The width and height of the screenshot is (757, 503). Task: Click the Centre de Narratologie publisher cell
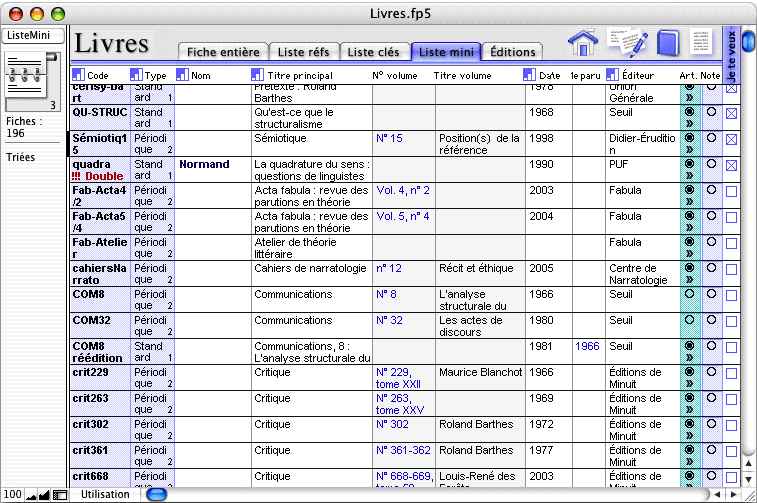pyautogui.click(x=638, y=274)
